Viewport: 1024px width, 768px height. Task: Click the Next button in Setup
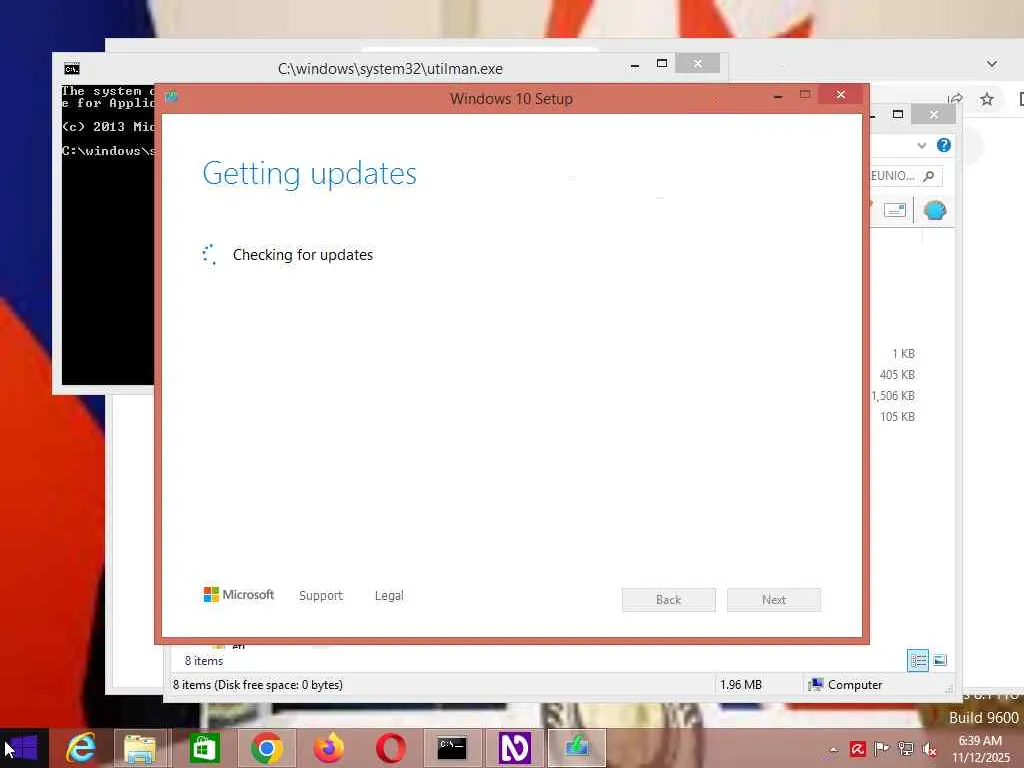[774, 600]
